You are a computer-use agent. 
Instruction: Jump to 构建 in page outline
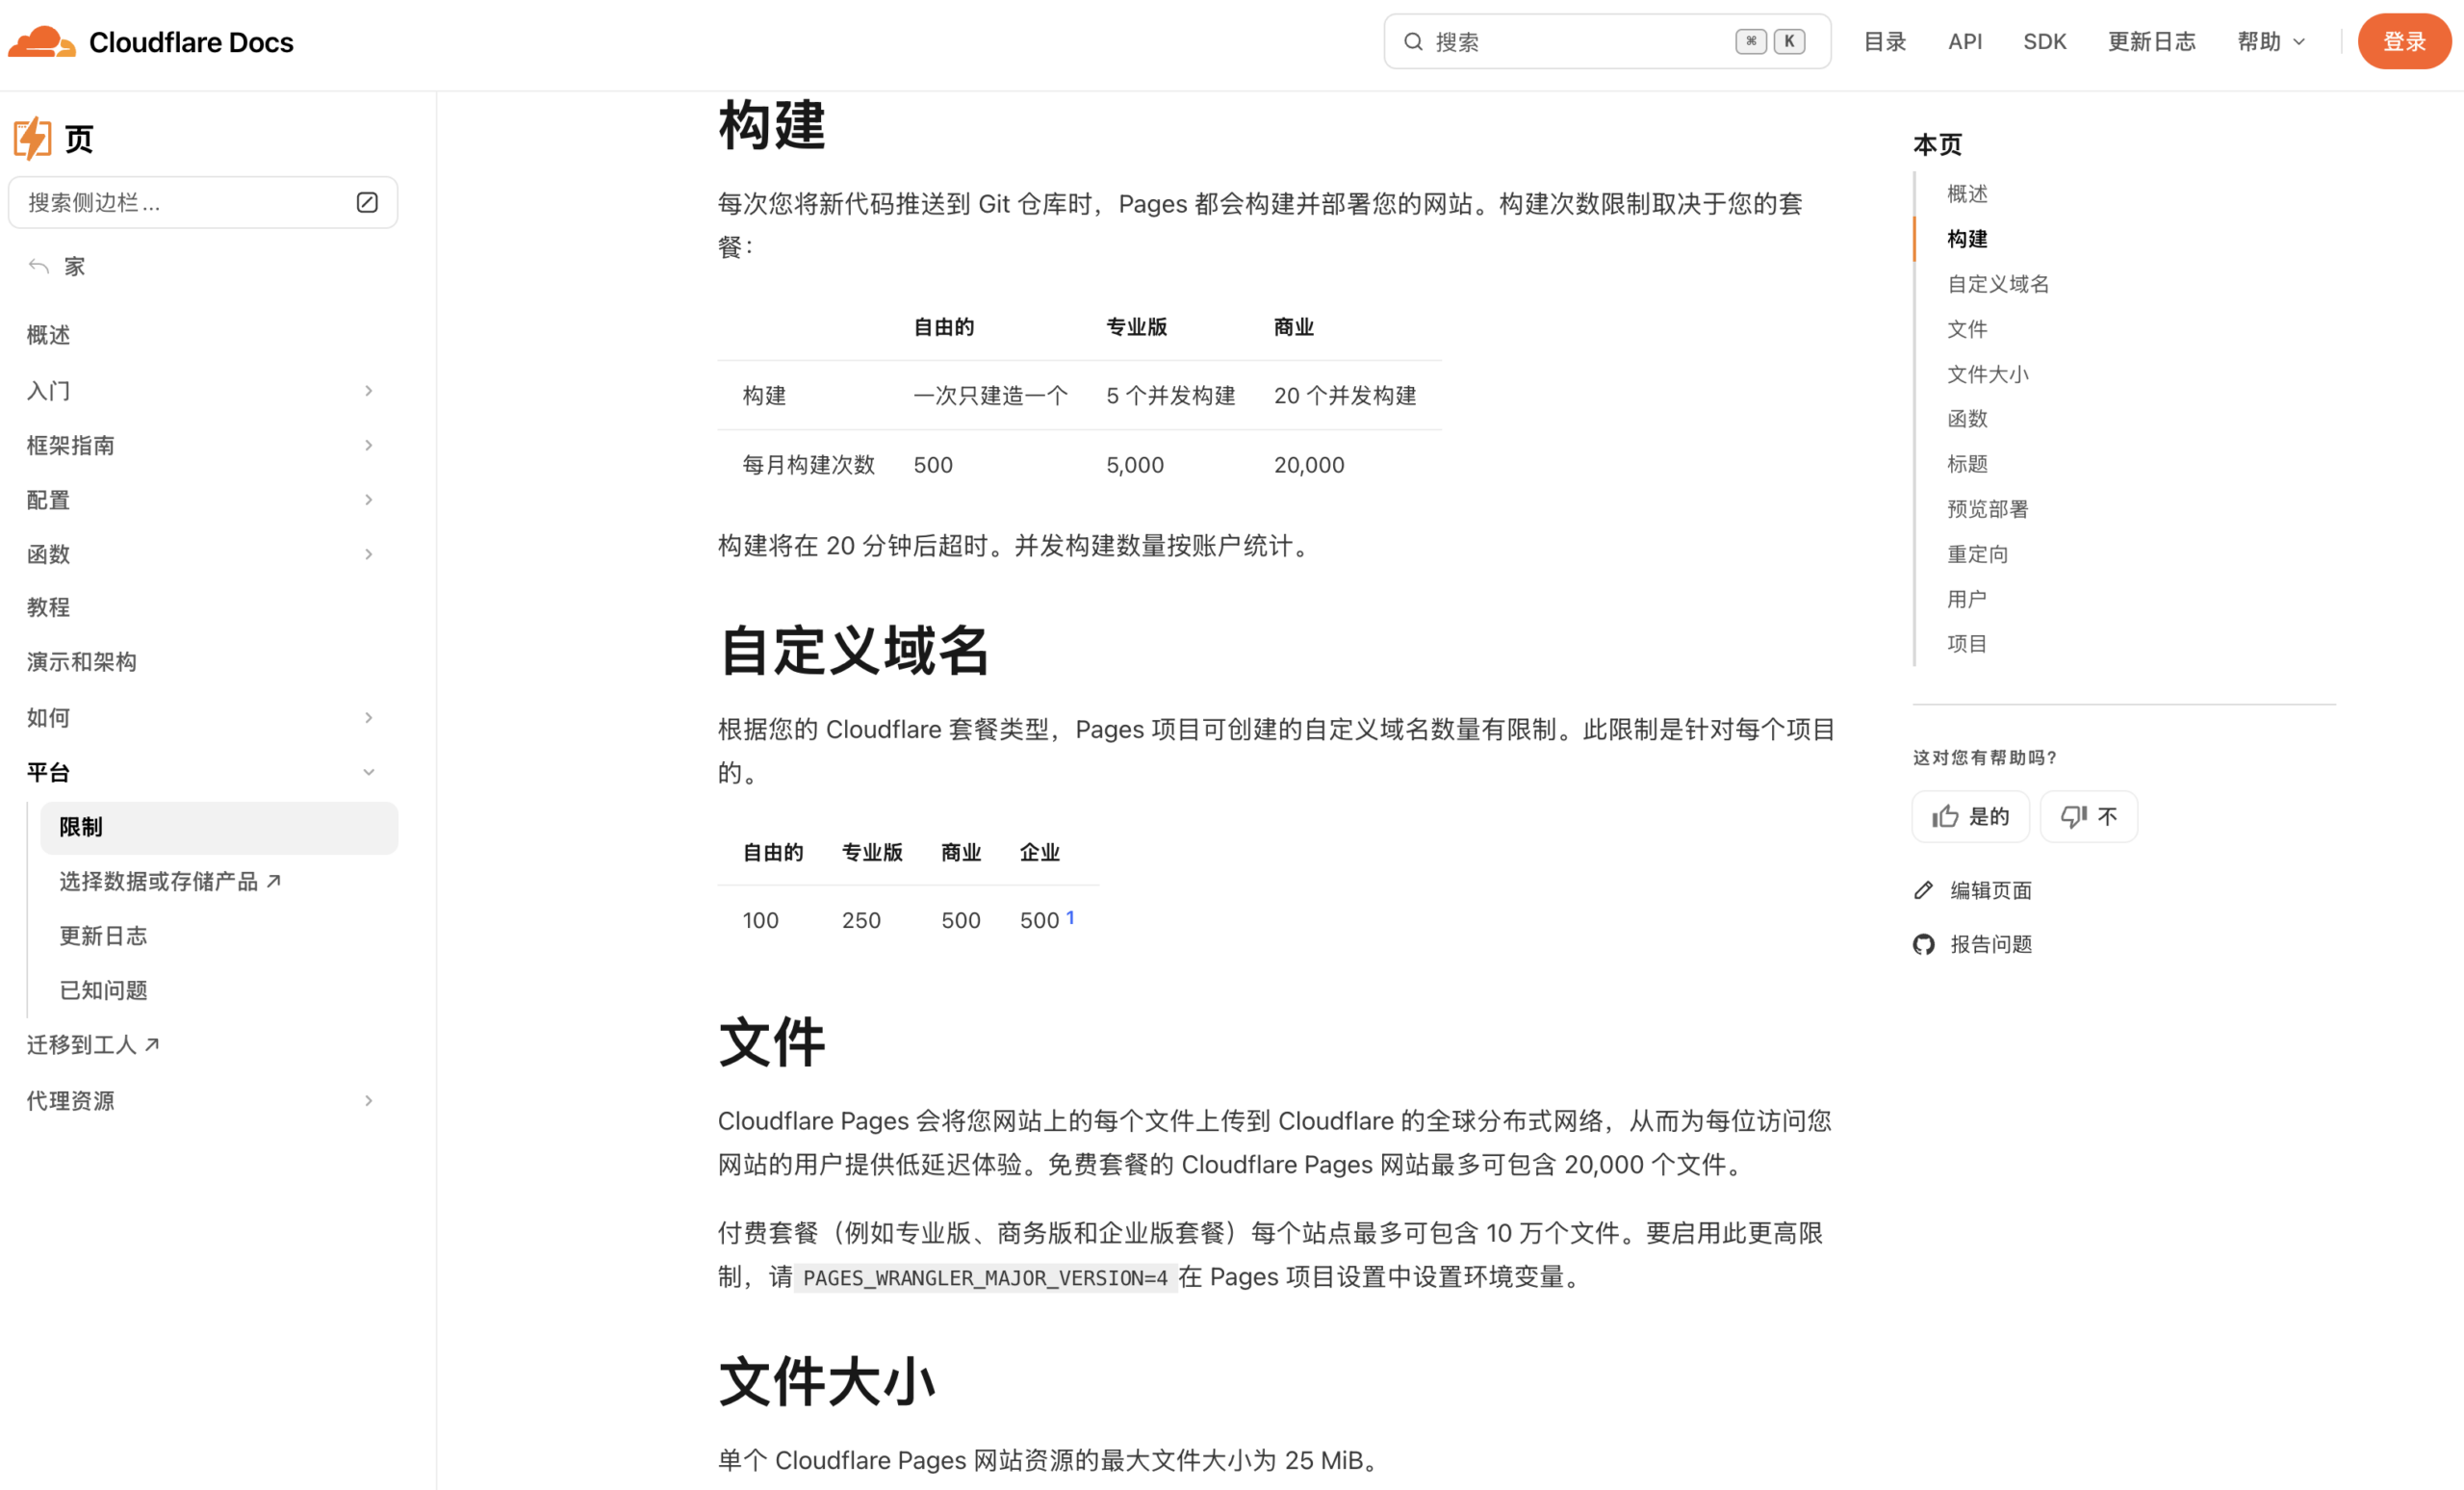(1967, 239)
